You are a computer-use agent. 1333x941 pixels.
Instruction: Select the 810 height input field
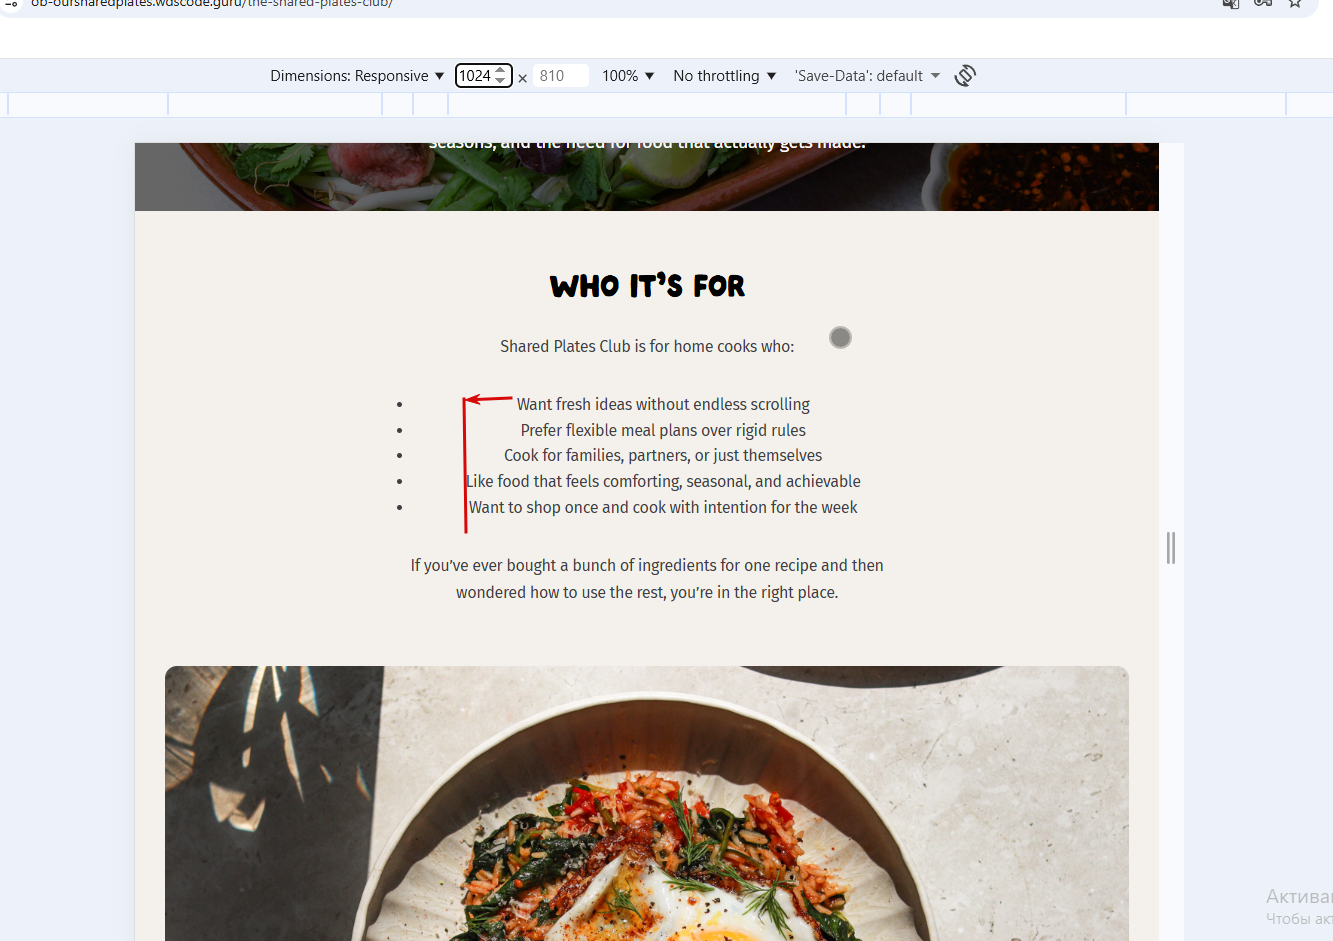click(x=560, y=76)
